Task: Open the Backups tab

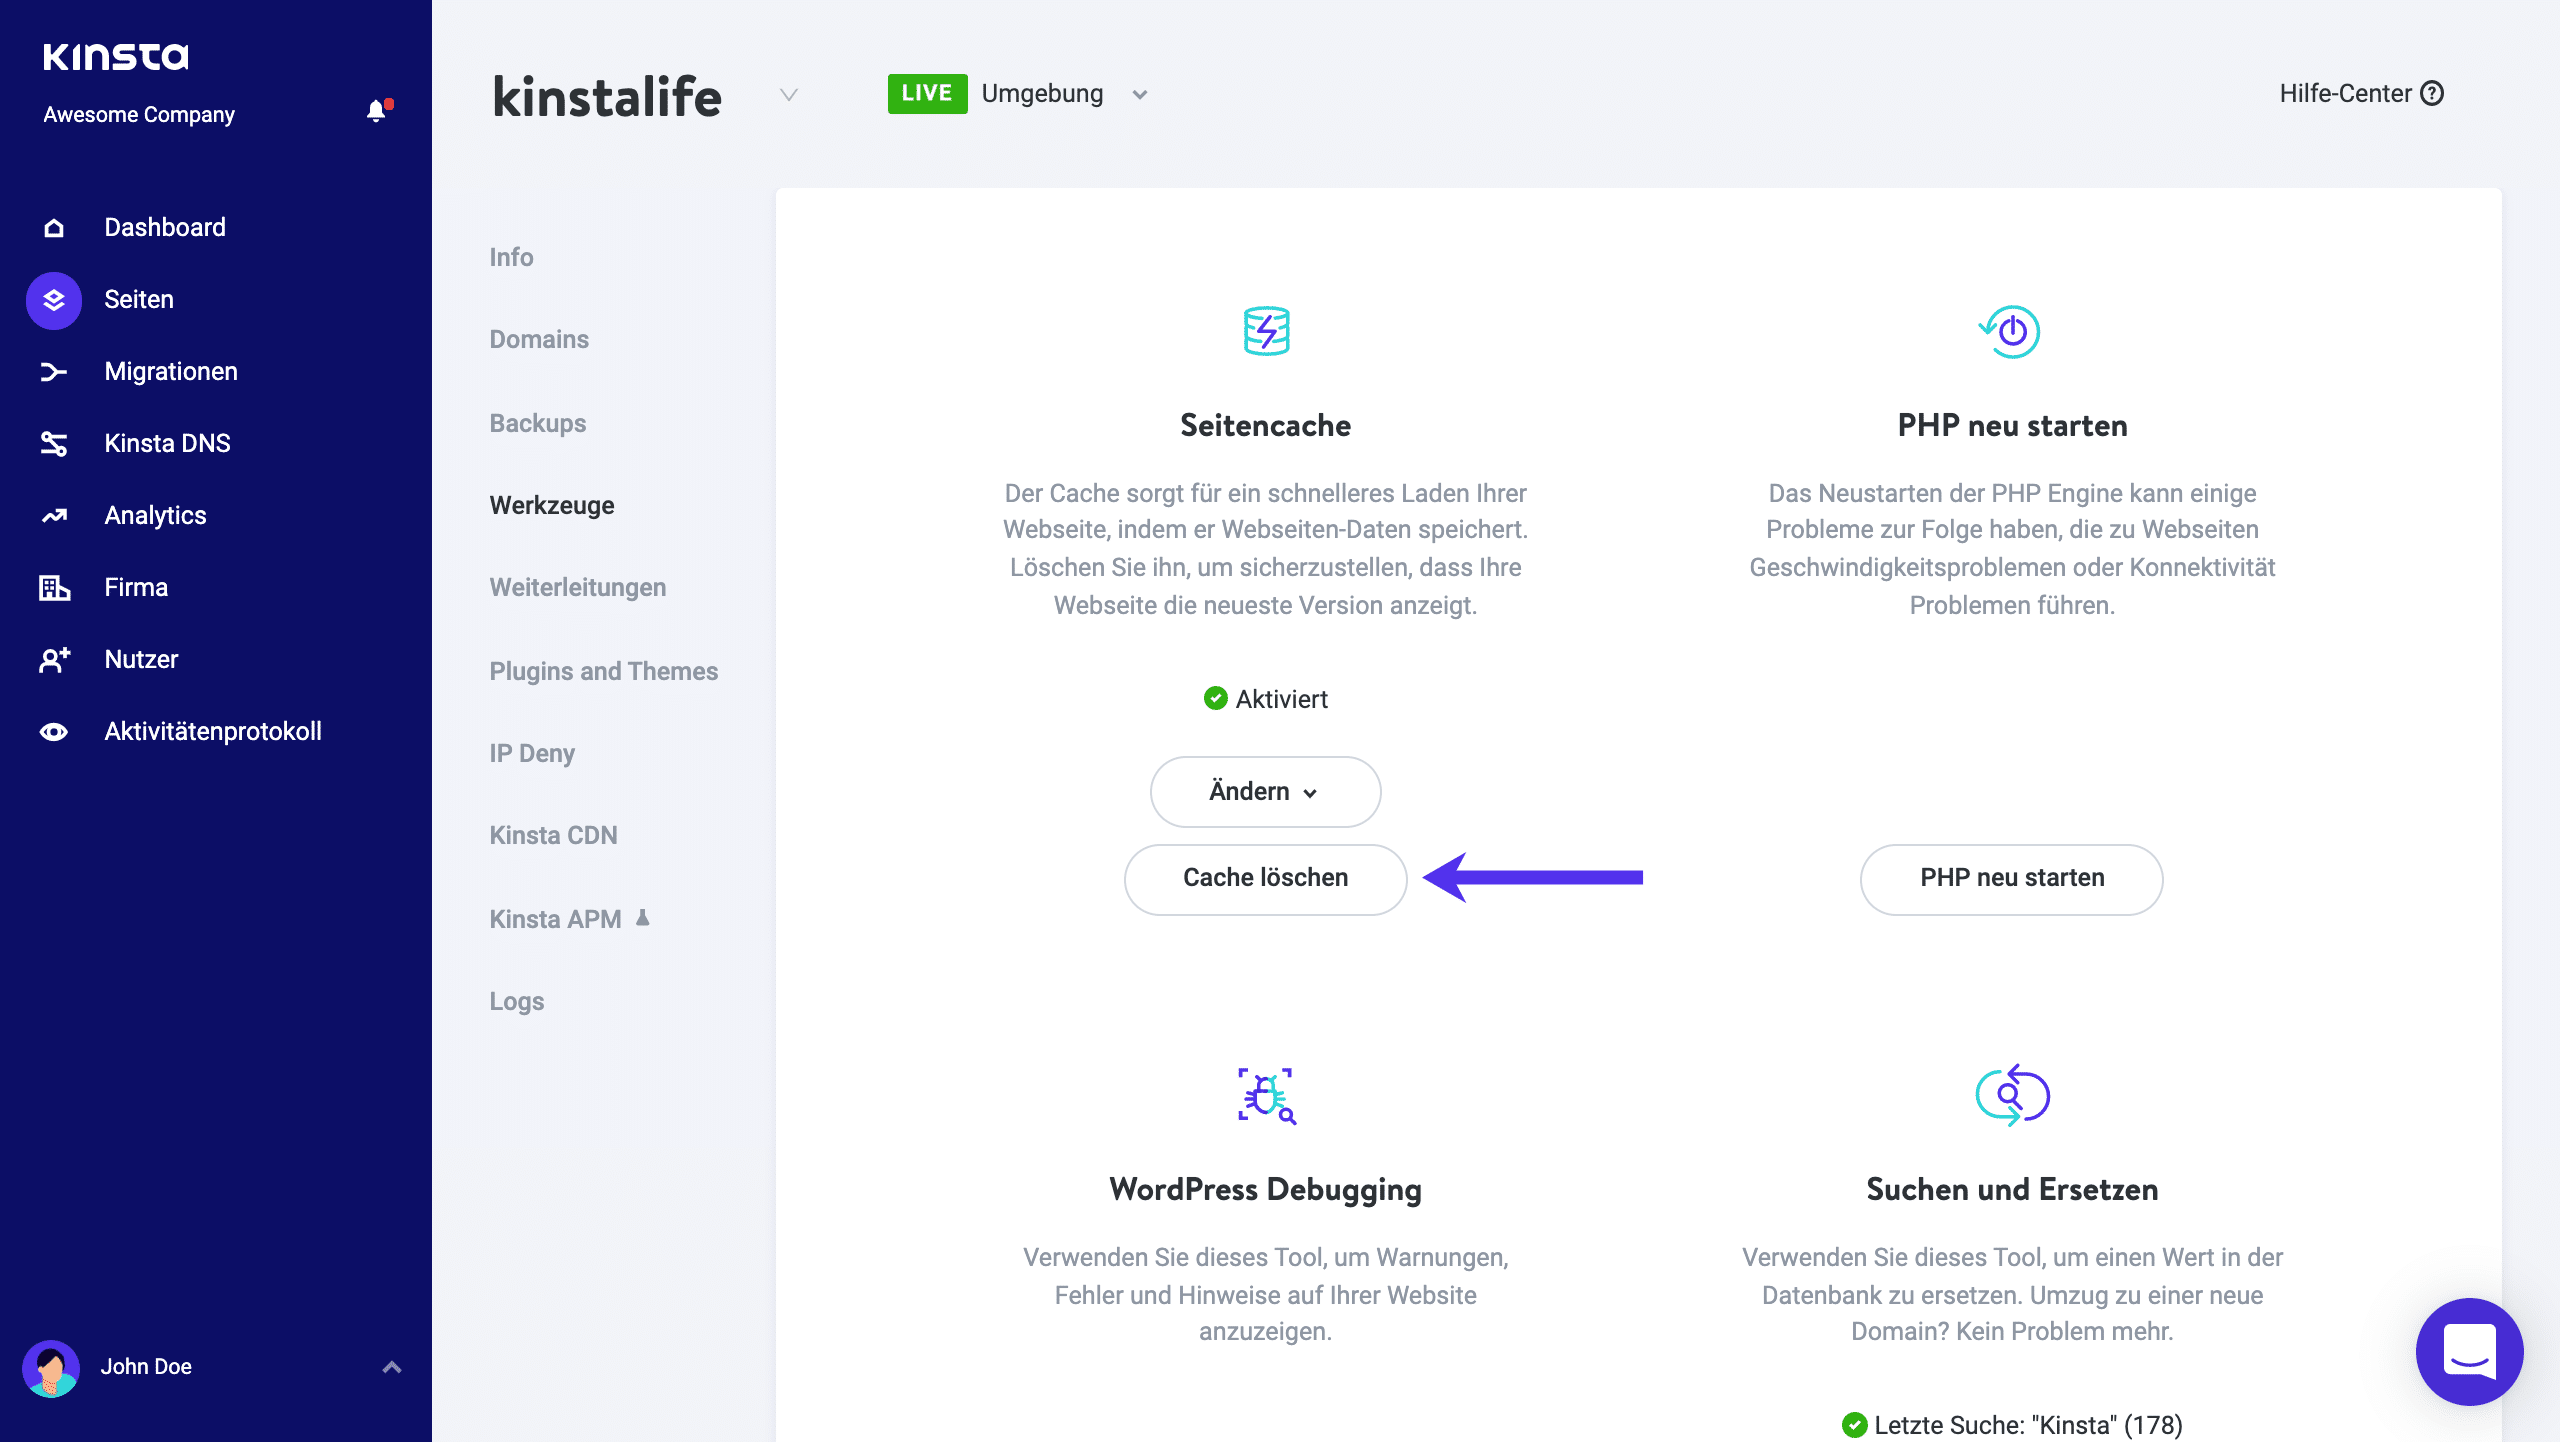Action: click(x=538, y=423)
